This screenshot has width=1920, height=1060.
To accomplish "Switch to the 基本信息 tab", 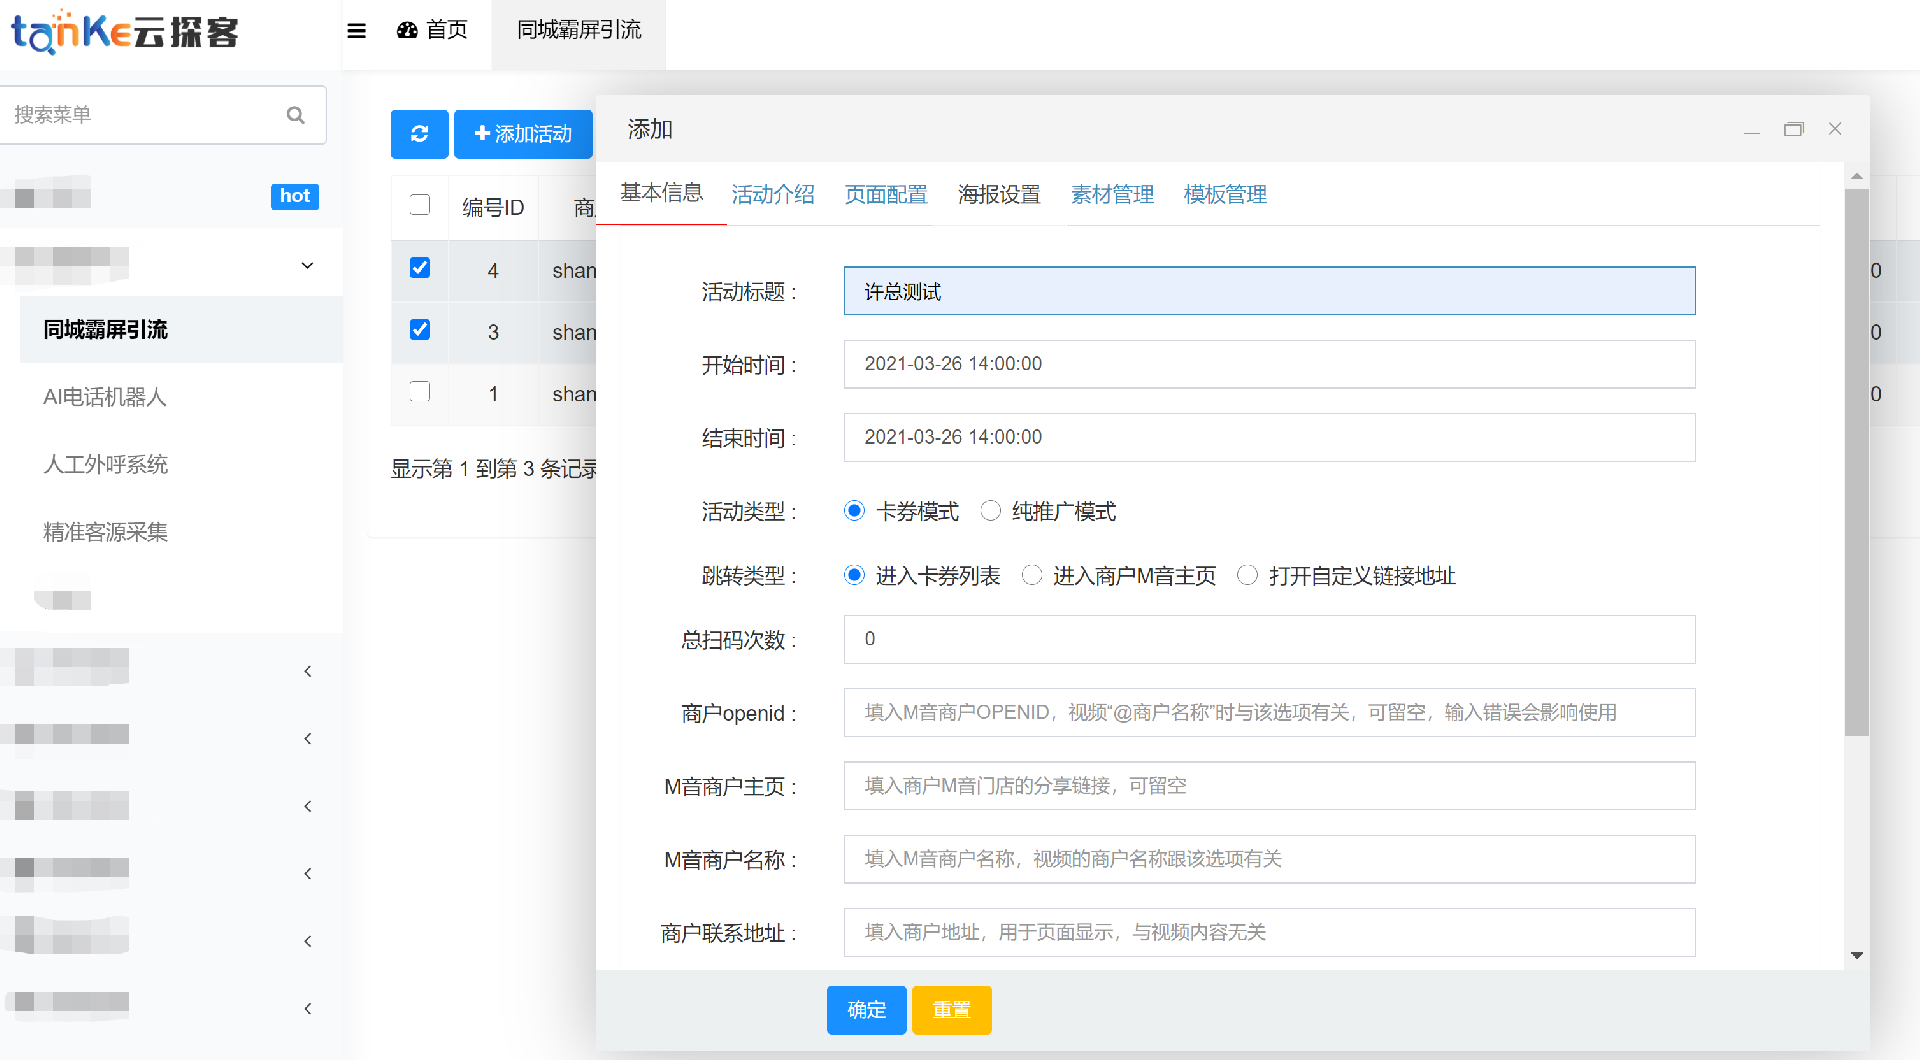I will [x=661, y=192].
